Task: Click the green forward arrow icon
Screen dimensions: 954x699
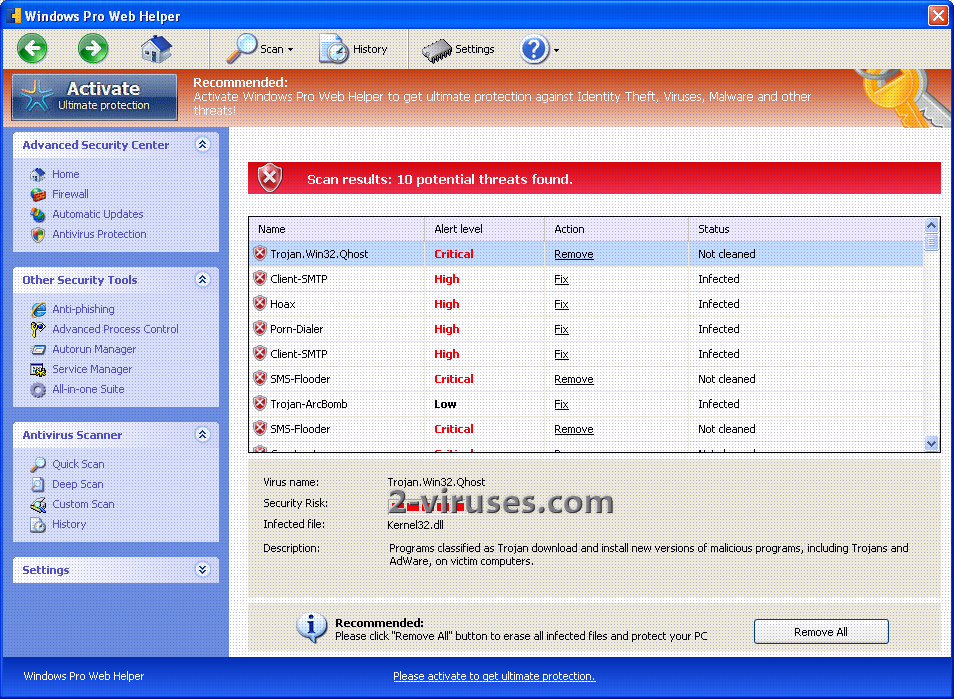Action: [x=93, y=48]
